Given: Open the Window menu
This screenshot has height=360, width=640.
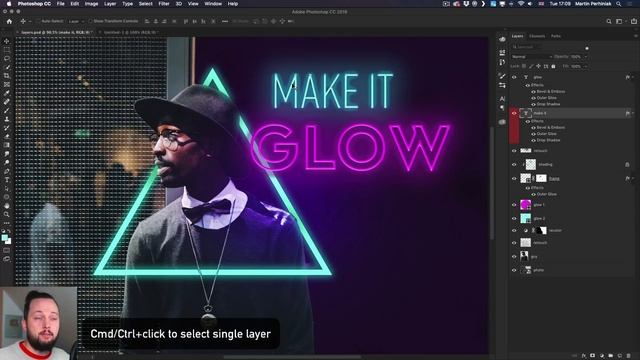Looking at the screenshot, I should tap(213, 4).
